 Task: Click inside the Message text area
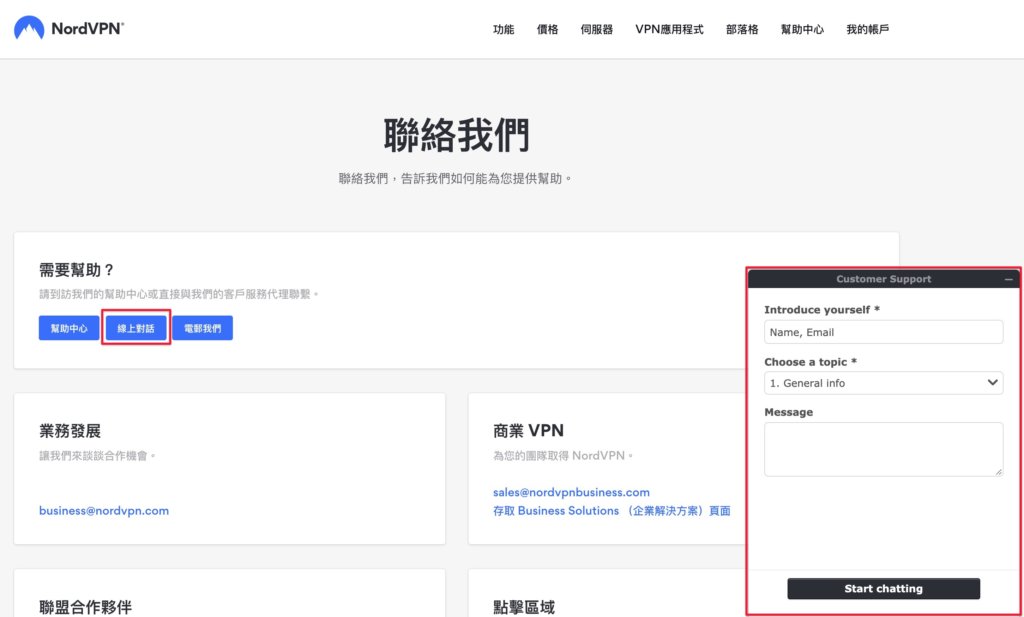883,449
